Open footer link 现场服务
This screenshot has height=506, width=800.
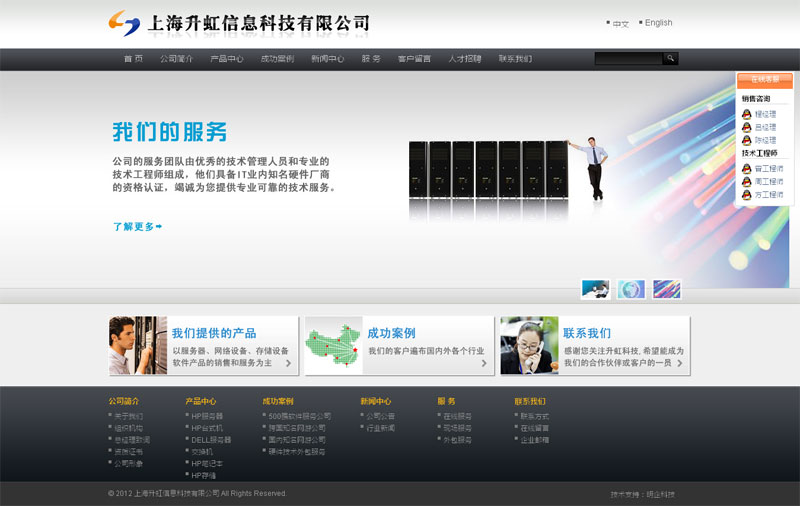pos(458,428)
